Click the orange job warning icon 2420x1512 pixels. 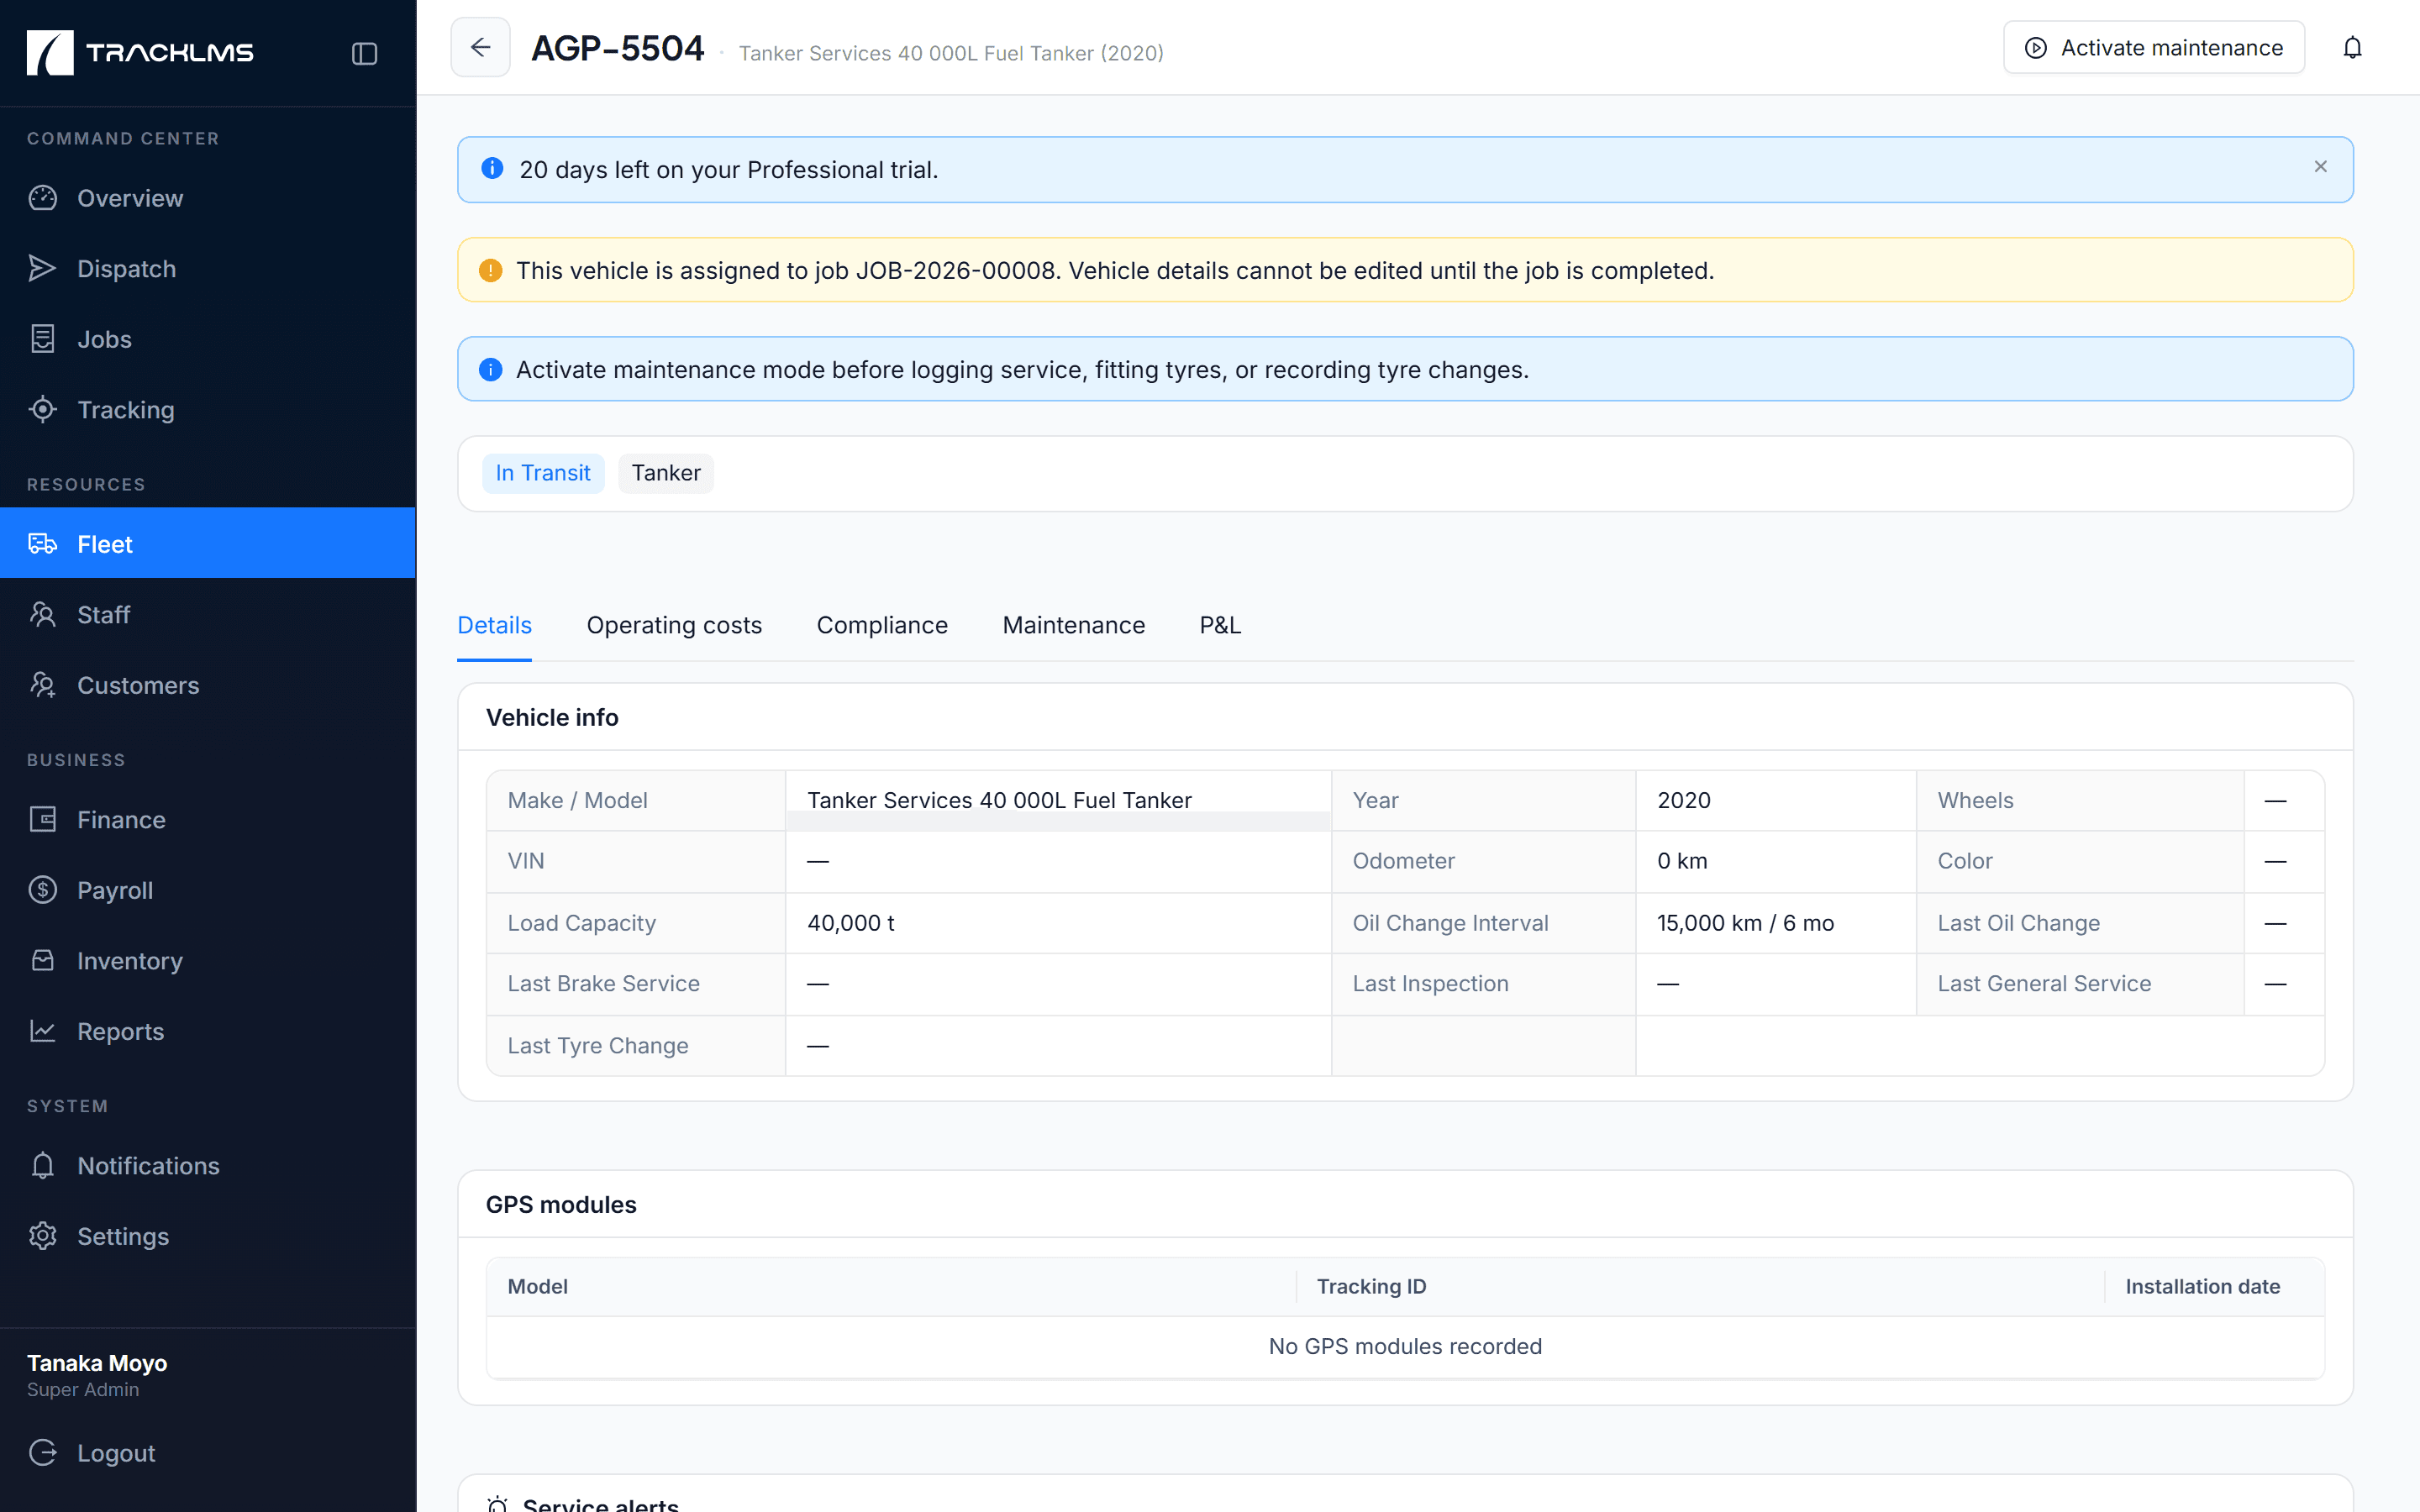tap(490, 270)
